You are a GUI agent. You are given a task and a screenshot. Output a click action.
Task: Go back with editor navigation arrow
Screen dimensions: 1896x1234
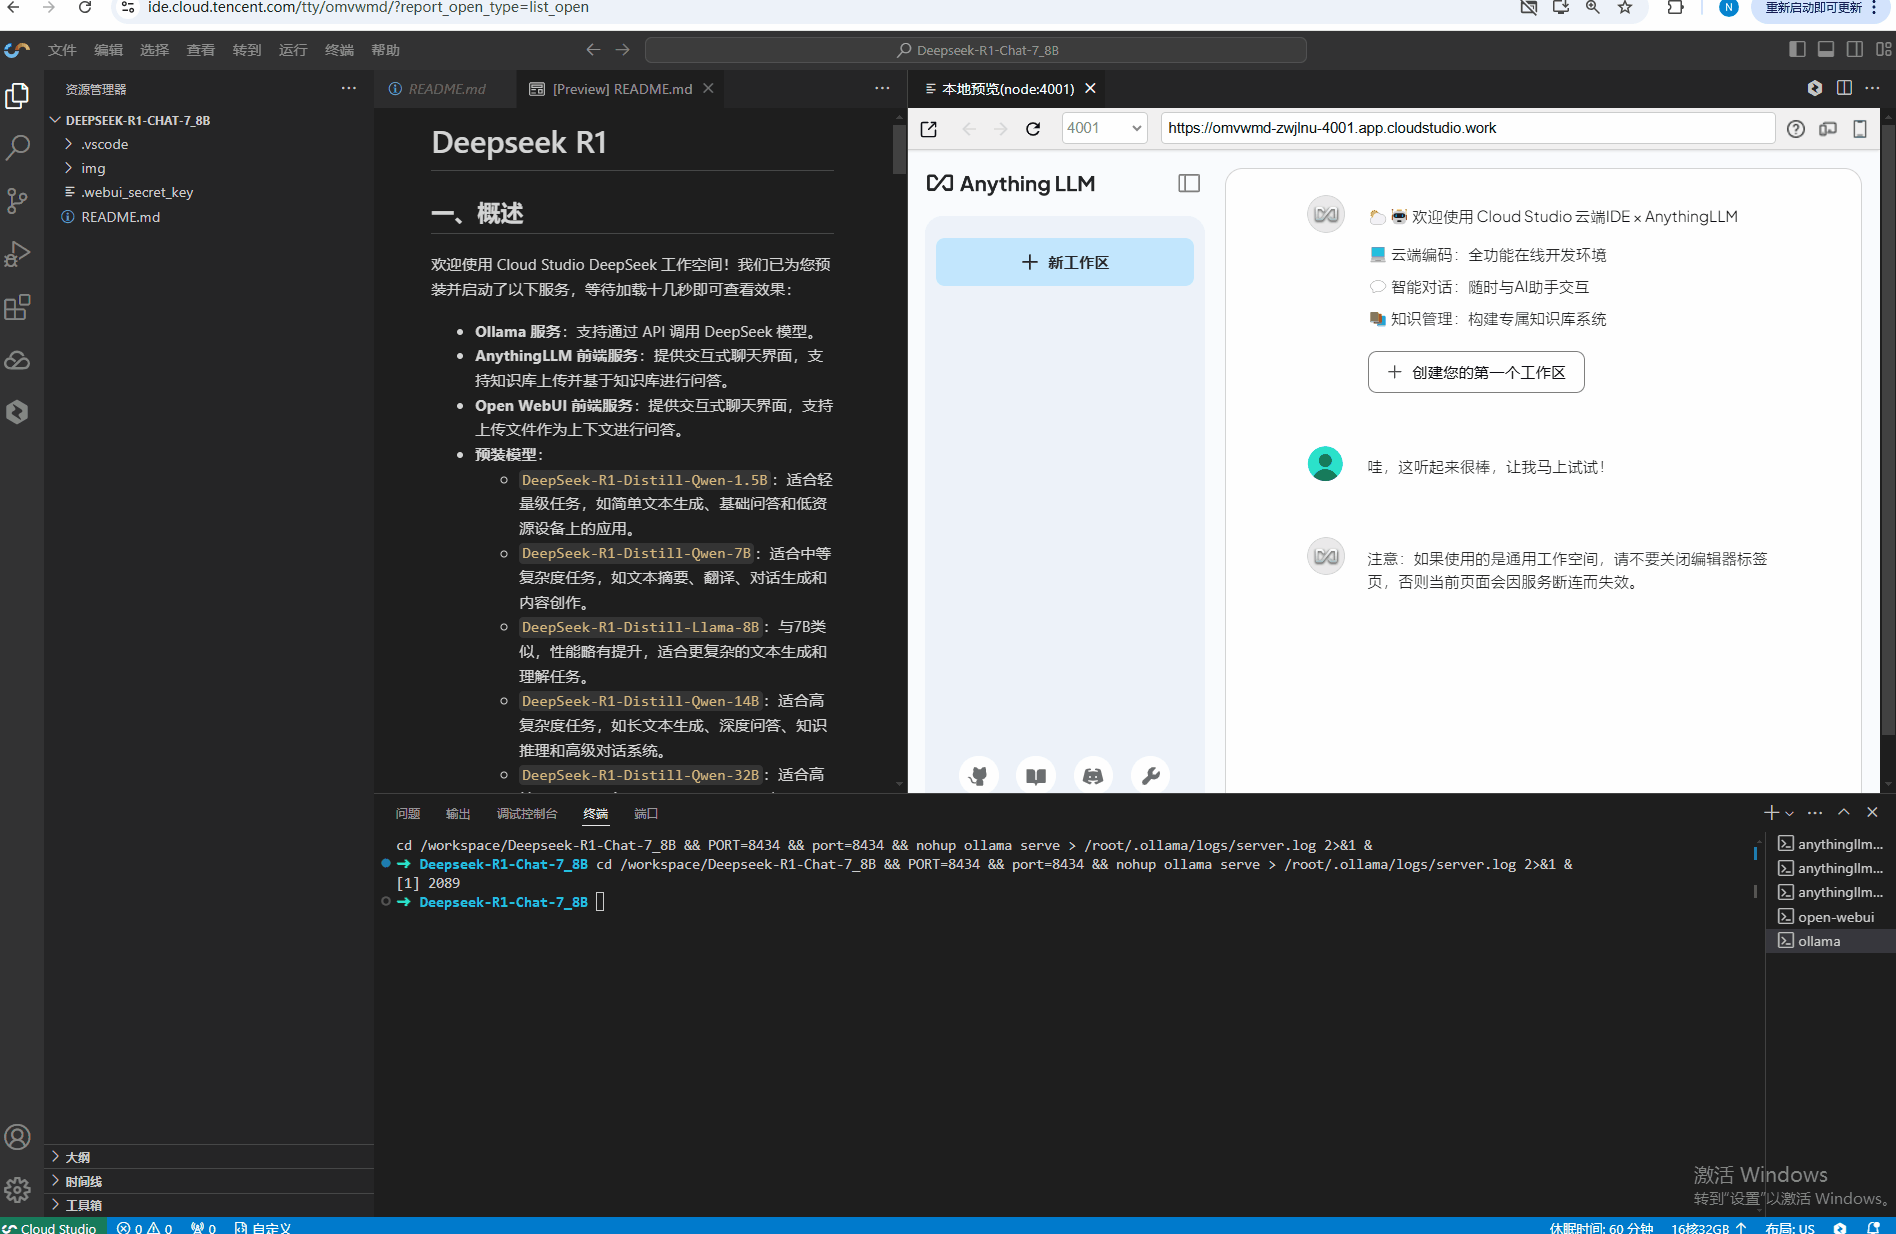point(593,49)
